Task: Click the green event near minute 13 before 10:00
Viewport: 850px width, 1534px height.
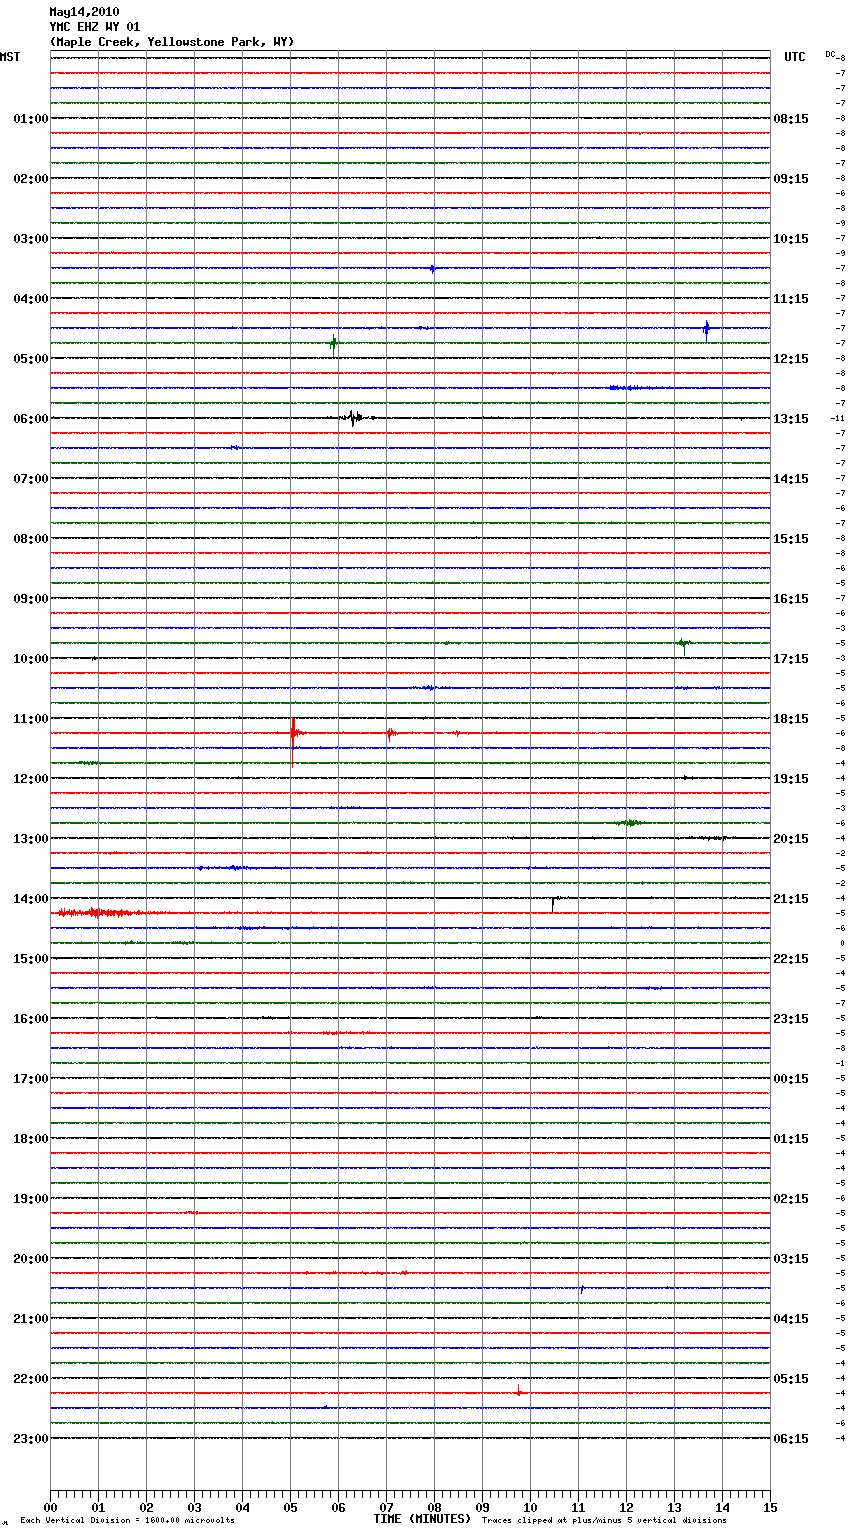Action: [683, 645]
